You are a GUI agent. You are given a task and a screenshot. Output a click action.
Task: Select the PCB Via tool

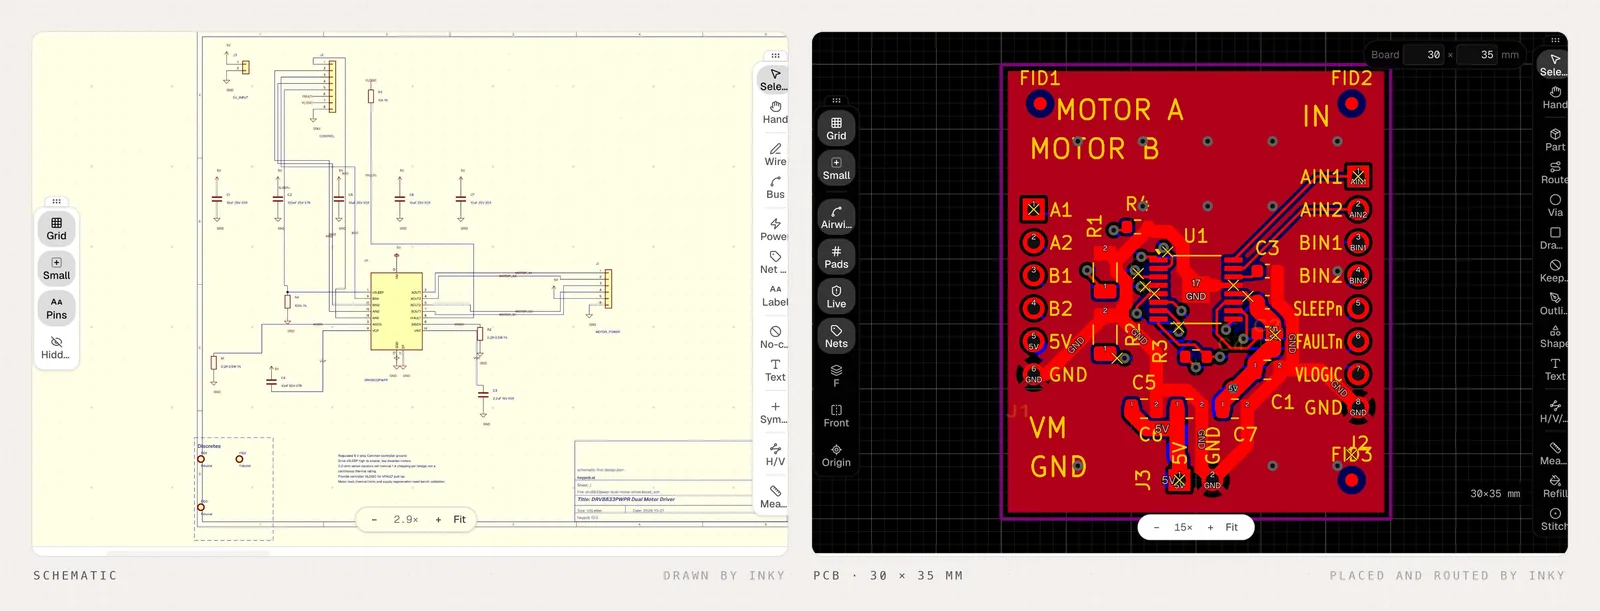pyautogui.click(x=1554, y=206)
